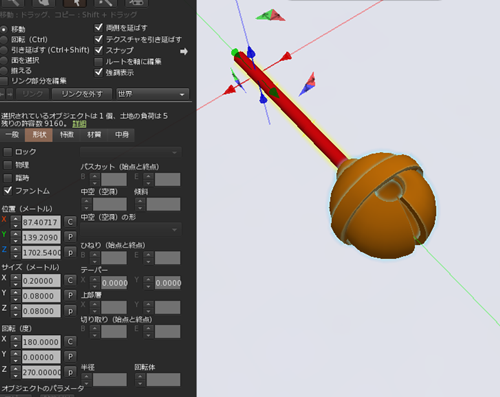Open the shape type dropdown beside ロック
The width and height of the screenshot is (500, 397).
(x=131, y=152)
